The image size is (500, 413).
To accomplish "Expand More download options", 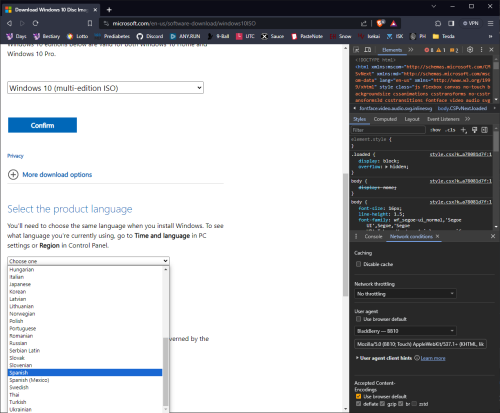I will point(50,175).
